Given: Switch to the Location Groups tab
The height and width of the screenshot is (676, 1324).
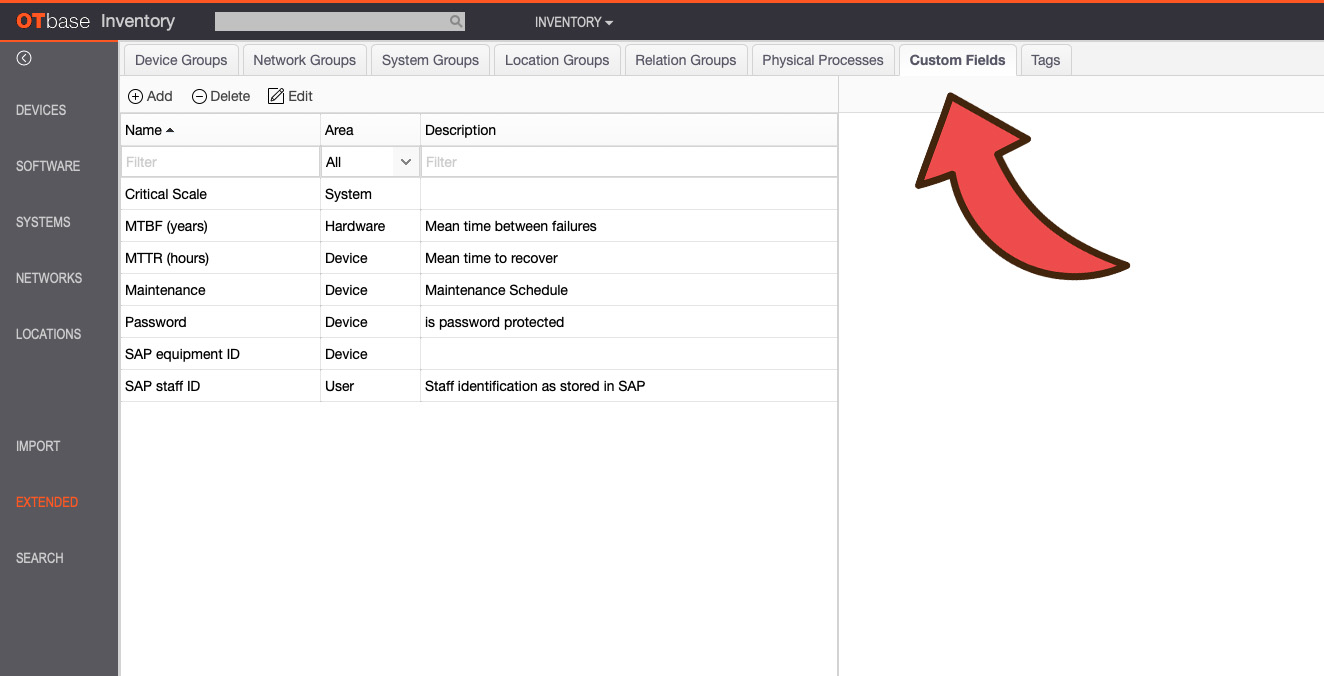Looking at the screenshot, I should pyautogui.click(x=557, y=60).
